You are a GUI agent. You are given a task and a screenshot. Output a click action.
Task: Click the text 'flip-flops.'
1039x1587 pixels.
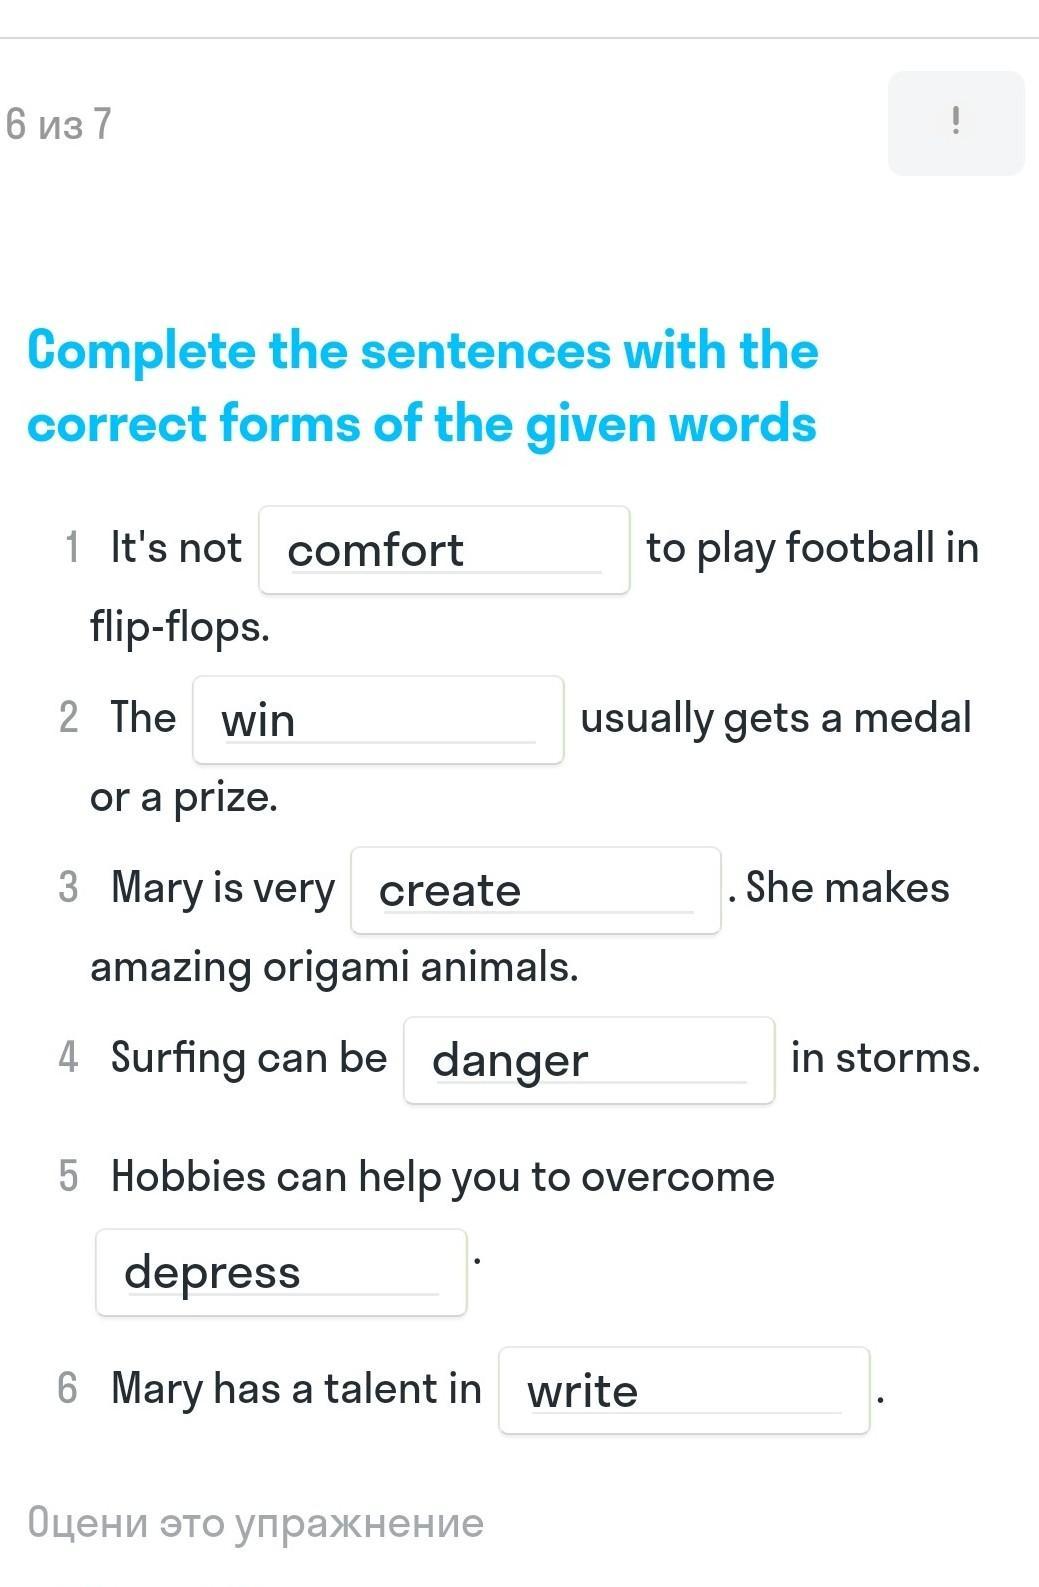(x=180, y=628)
